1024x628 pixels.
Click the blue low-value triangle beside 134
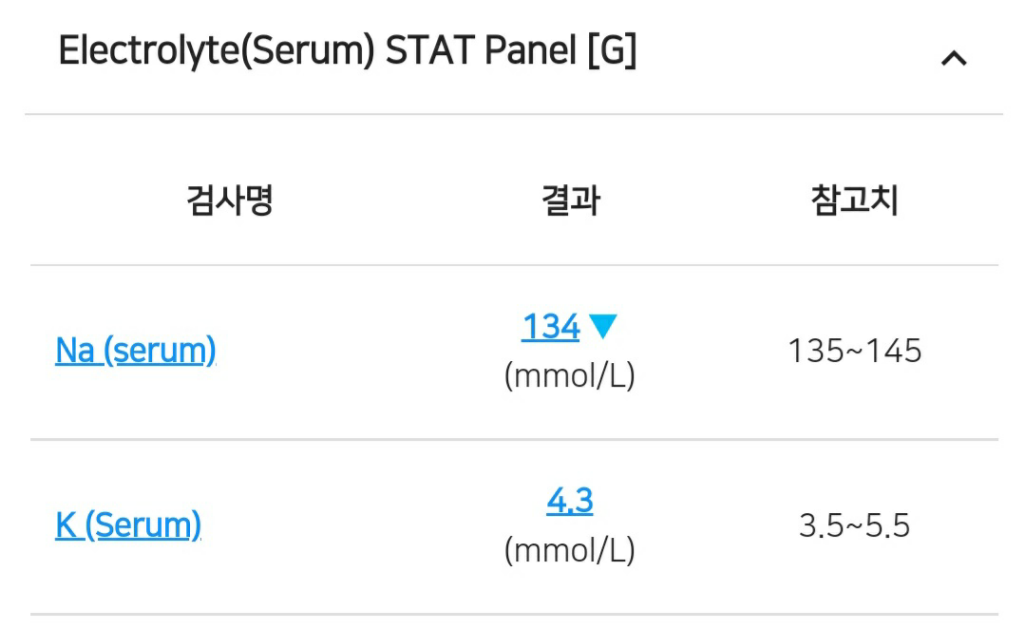[604, 326]
